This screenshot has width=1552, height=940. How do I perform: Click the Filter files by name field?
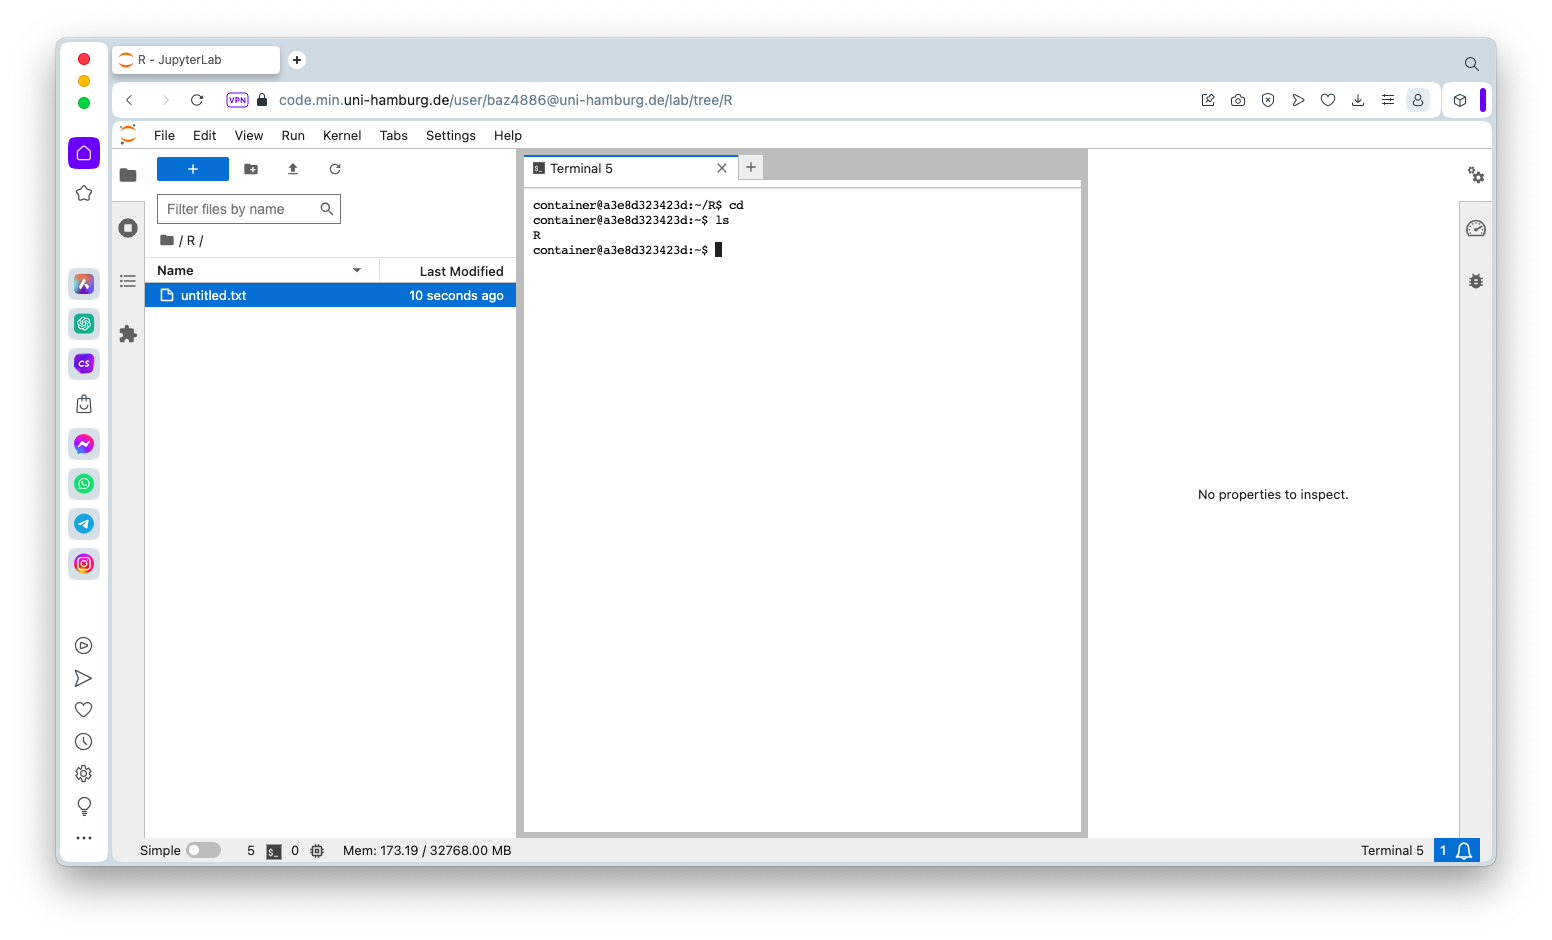point(240,209)
